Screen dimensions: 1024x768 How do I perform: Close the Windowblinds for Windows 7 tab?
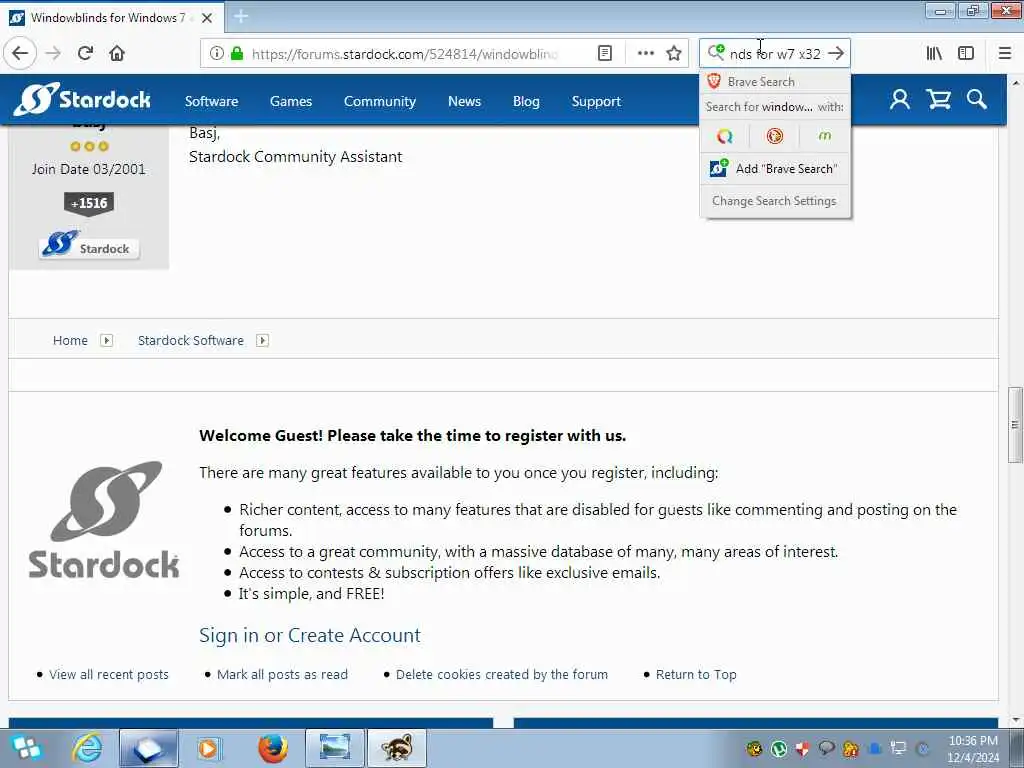pyautogui.click(x=207, y=18)
